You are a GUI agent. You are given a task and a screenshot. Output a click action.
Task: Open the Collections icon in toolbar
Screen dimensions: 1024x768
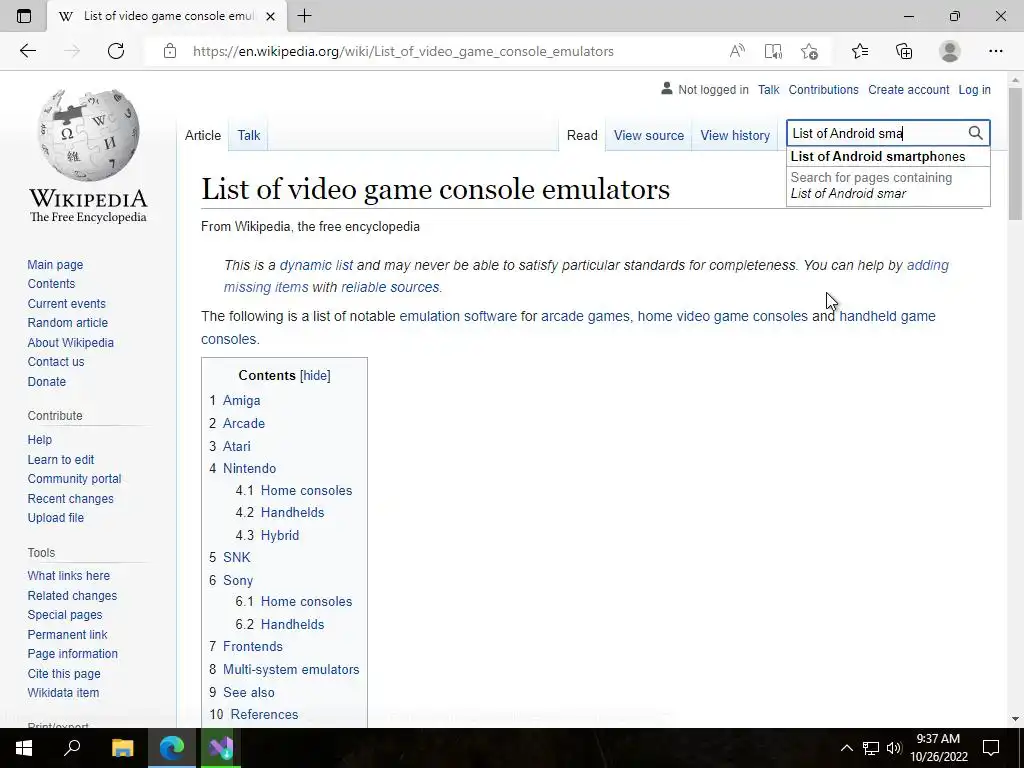pos(904,51)
